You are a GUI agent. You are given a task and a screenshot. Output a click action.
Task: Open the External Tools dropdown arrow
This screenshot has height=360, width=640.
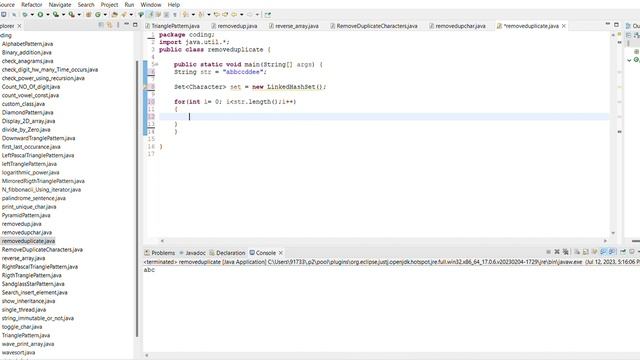click(x=79, y=14)
